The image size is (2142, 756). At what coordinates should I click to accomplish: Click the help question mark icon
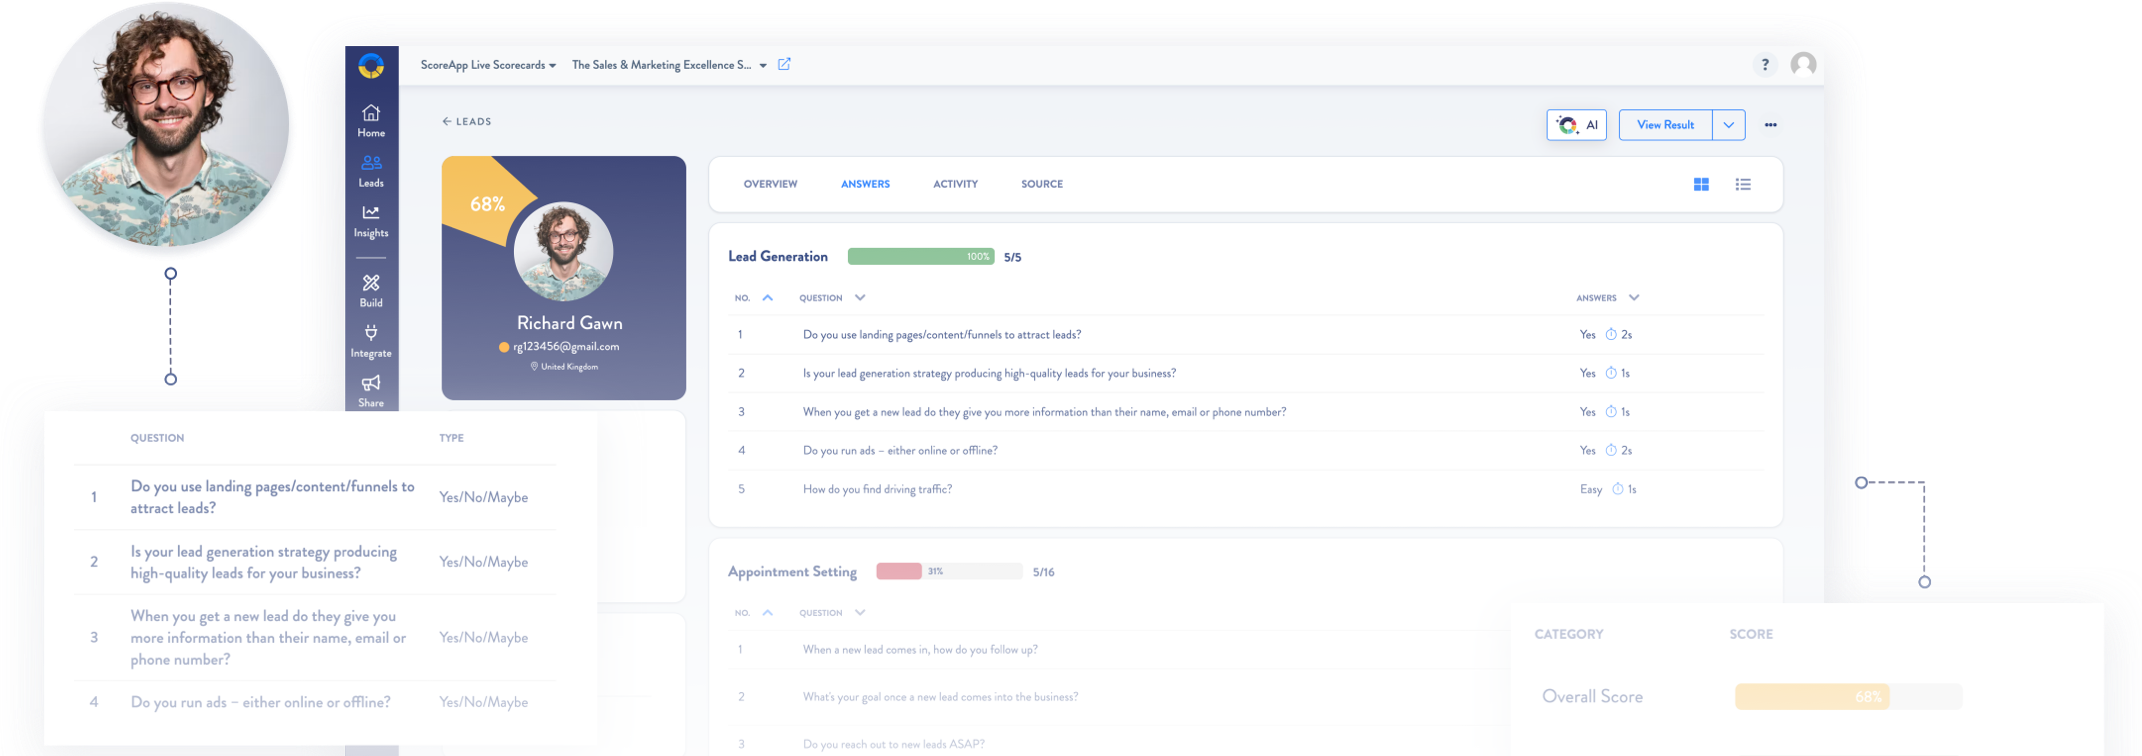click(1765, 65)
